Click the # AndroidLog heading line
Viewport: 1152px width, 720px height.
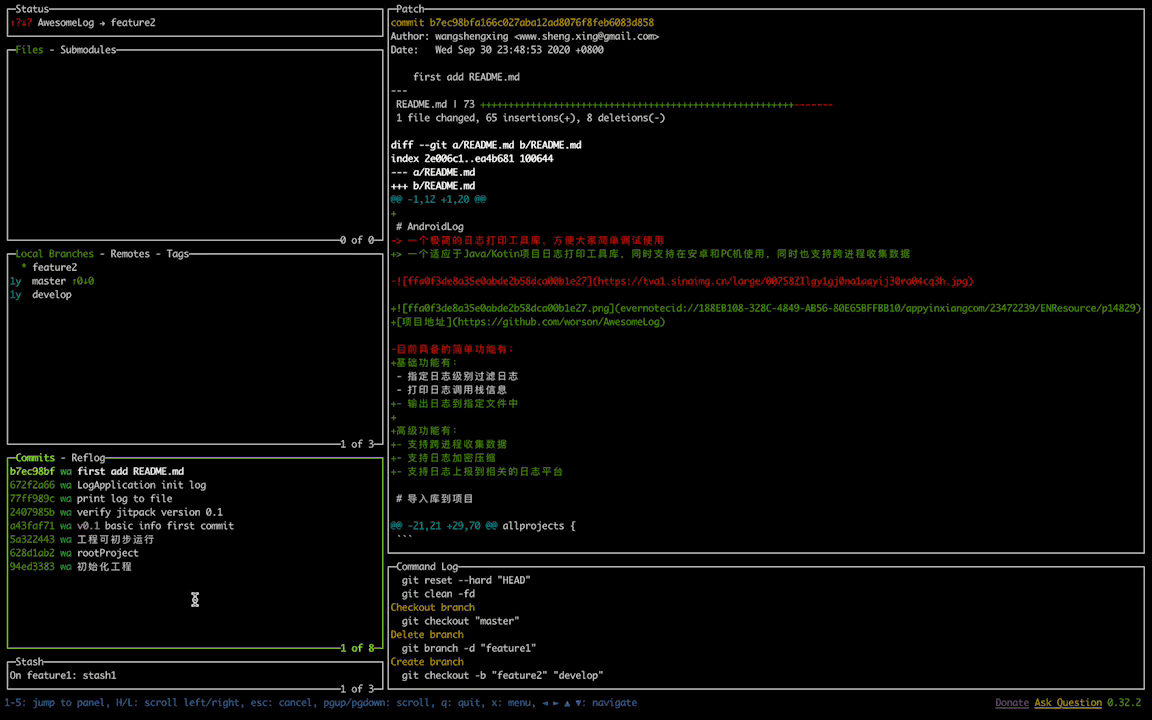coord(430,226)
